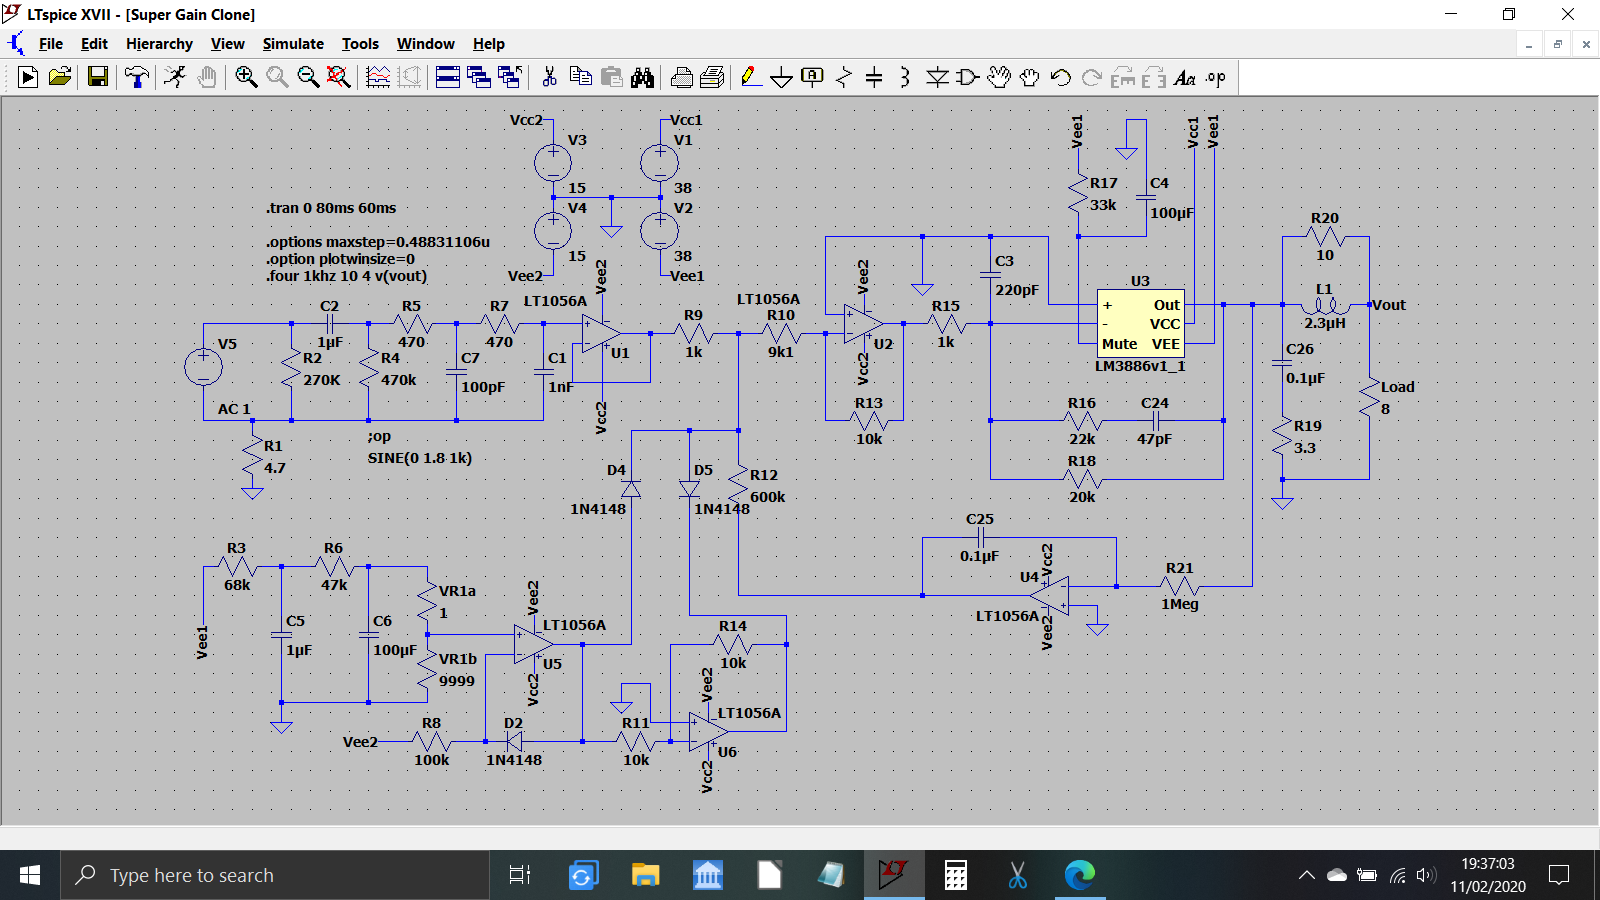1600x900 pixels.
Task: Click the New Schematic toolbar icon
Action: click(x=28, y=77)
